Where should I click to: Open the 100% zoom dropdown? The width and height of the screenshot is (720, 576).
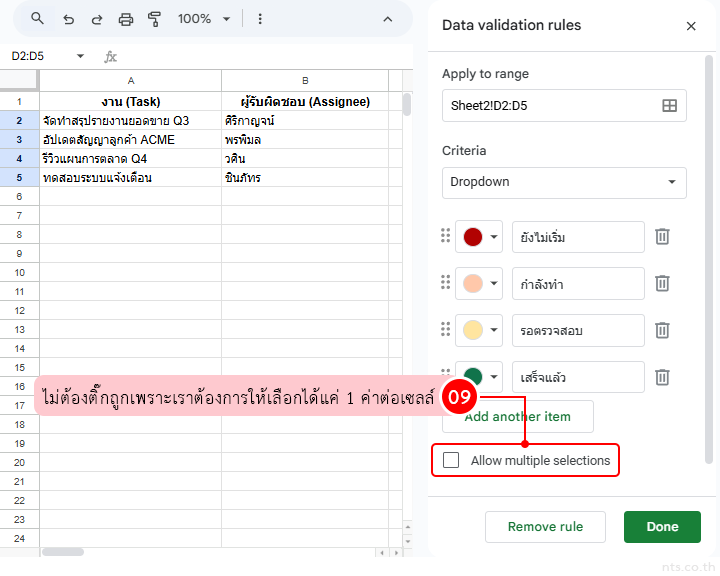(203, 19)
